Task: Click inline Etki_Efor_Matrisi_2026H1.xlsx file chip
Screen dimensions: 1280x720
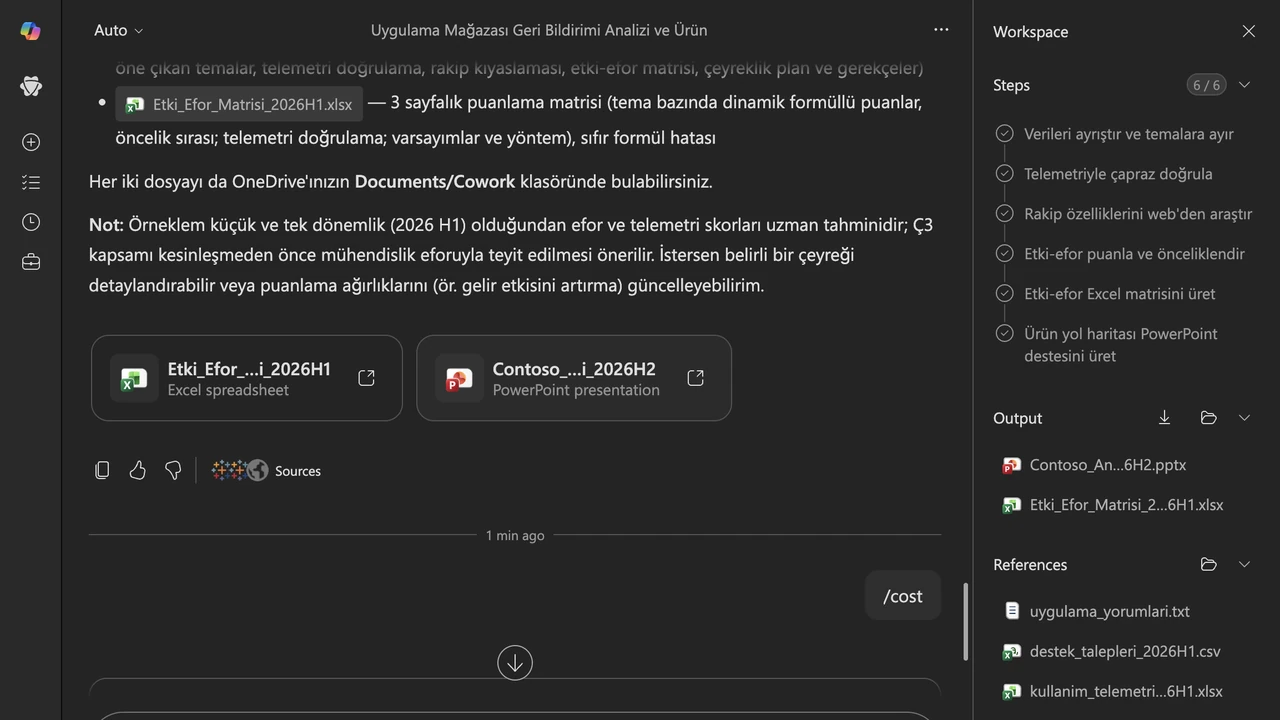Action: 239,104
